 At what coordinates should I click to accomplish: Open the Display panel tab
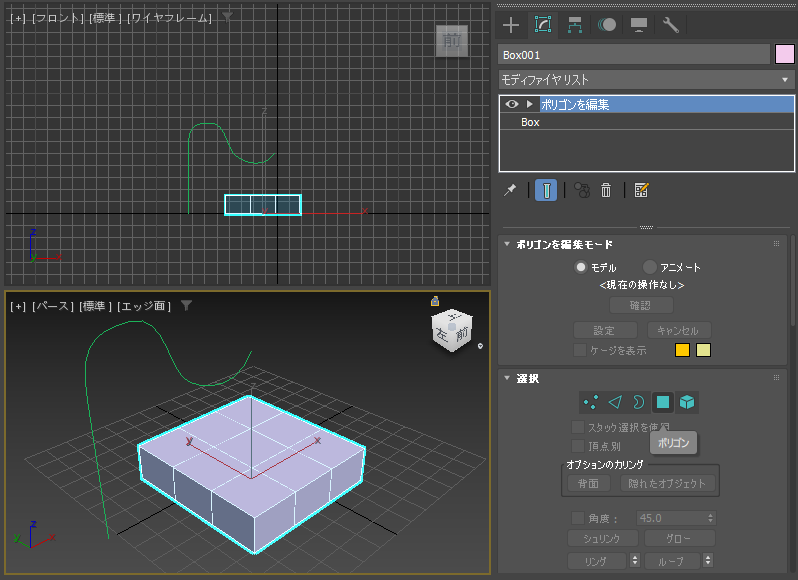click(639, 25)
